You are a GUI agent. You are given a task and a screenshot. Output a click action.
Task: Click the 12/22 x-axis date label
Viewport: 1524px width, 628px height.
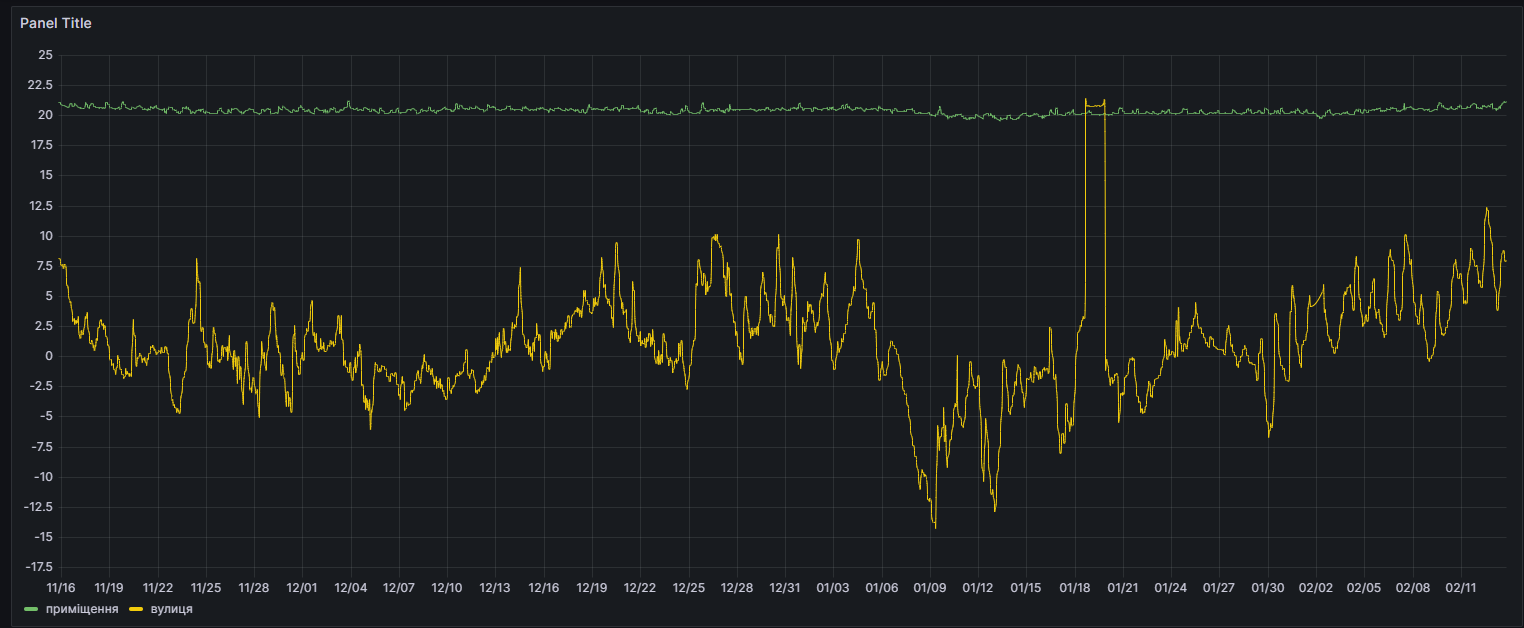pyautogui.click(x=640, y=588)
